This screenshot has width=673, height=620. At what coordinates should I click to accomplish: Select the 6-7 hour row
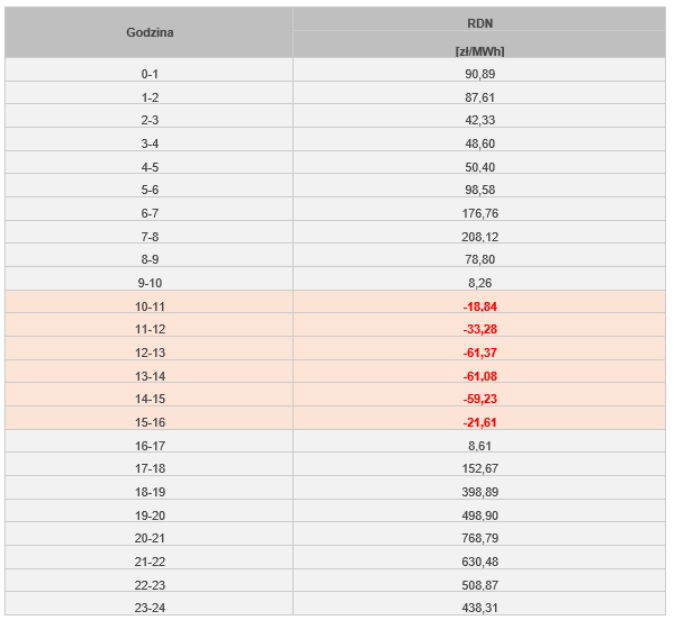[x=150, y=212]
